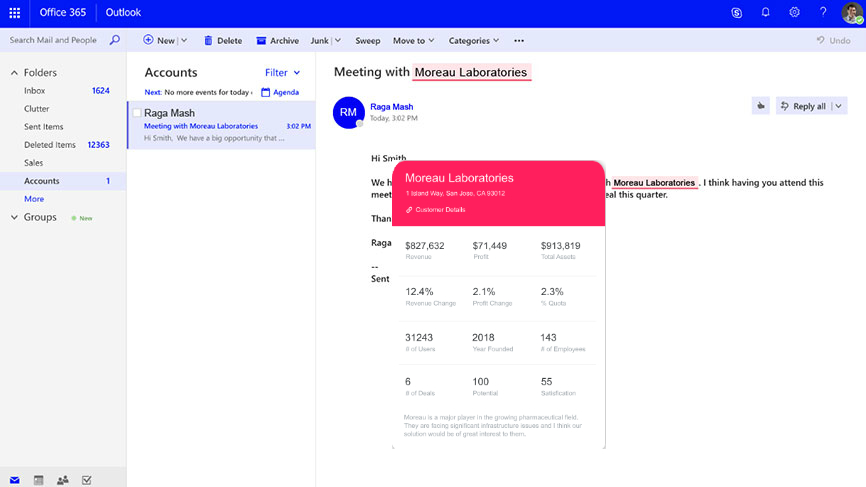Click Moreau Laboratories in the email body

(654, 183)
